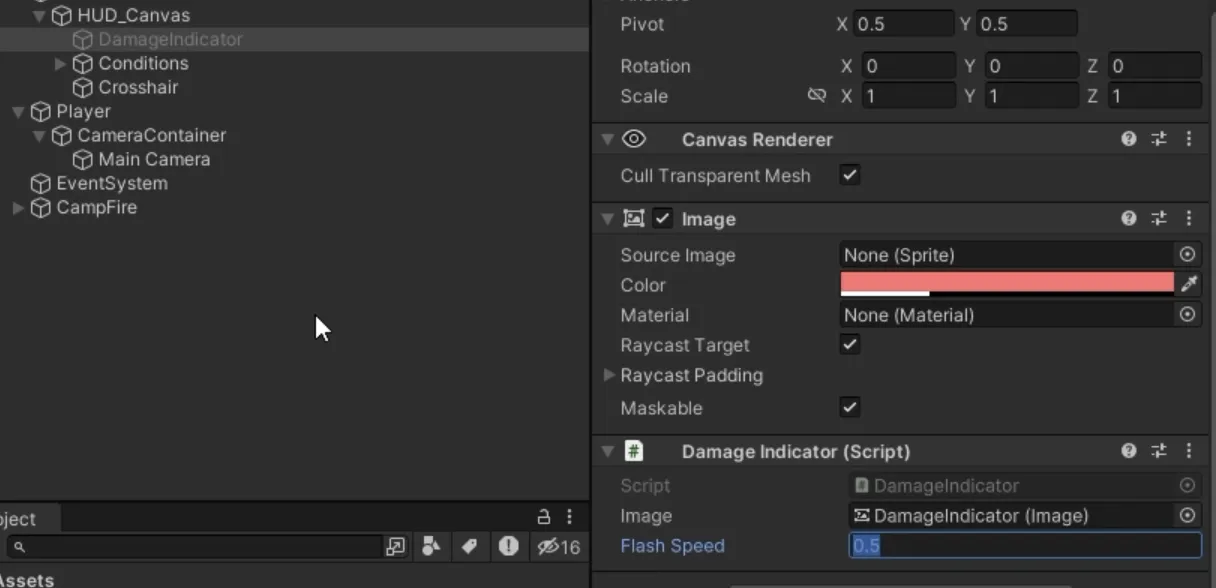Open the Image component more options menu
This screenshot has height=588, width=1216.
pos(1189,218)
